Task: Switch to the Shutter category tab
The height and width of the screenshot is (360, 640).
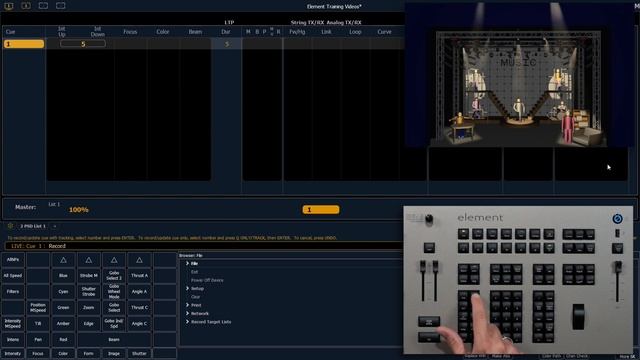Action: coord(139,353)
